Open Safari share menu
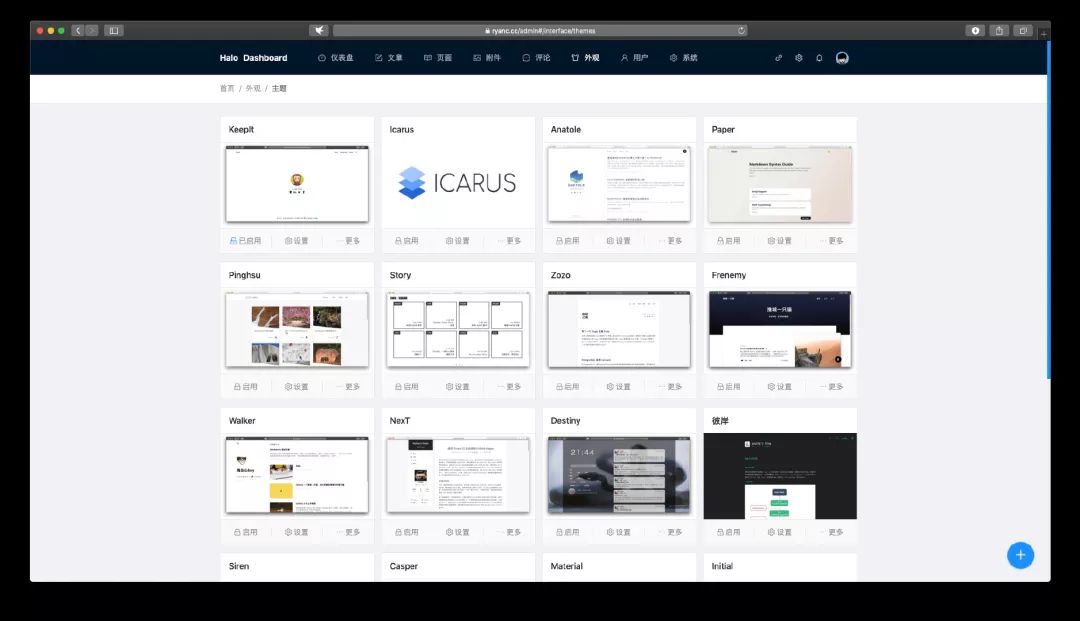This screenshot has height=621, width=1080. [999, 30]
